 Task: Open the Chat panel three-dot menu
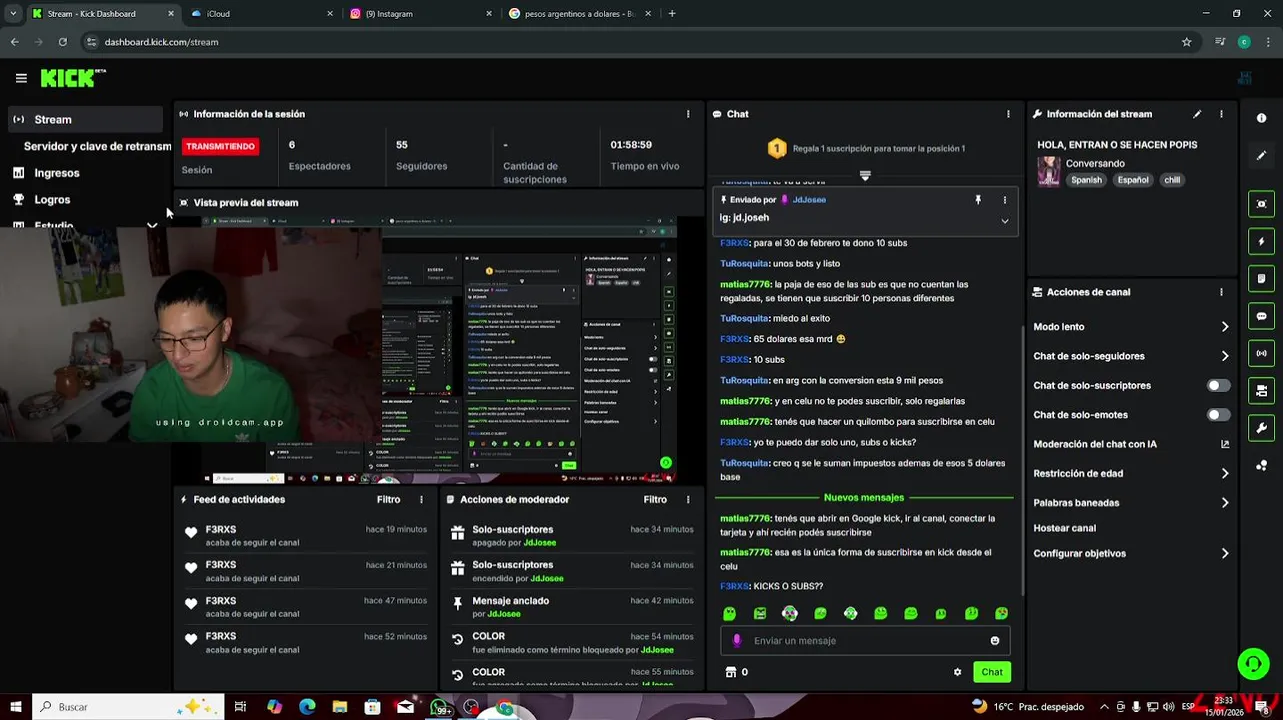tap(1008, 114)
